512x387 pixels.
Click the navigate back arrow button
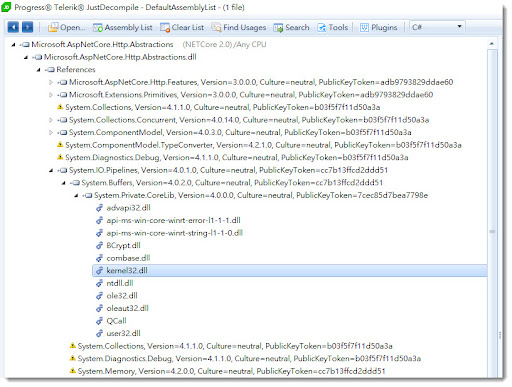(x=13, y=27)
